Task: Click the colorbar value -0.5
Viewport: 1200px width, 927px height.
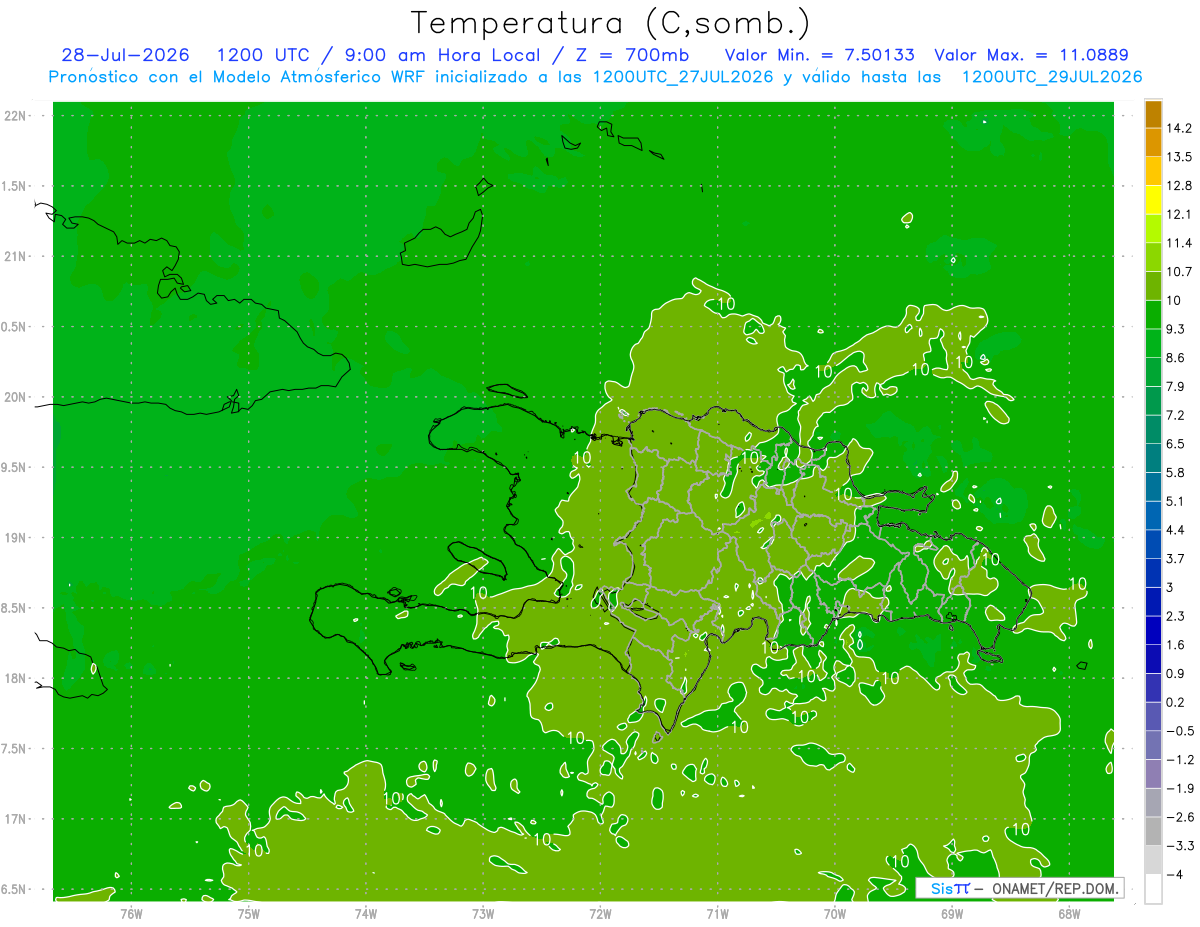Action: click(x=1180, y=730)
